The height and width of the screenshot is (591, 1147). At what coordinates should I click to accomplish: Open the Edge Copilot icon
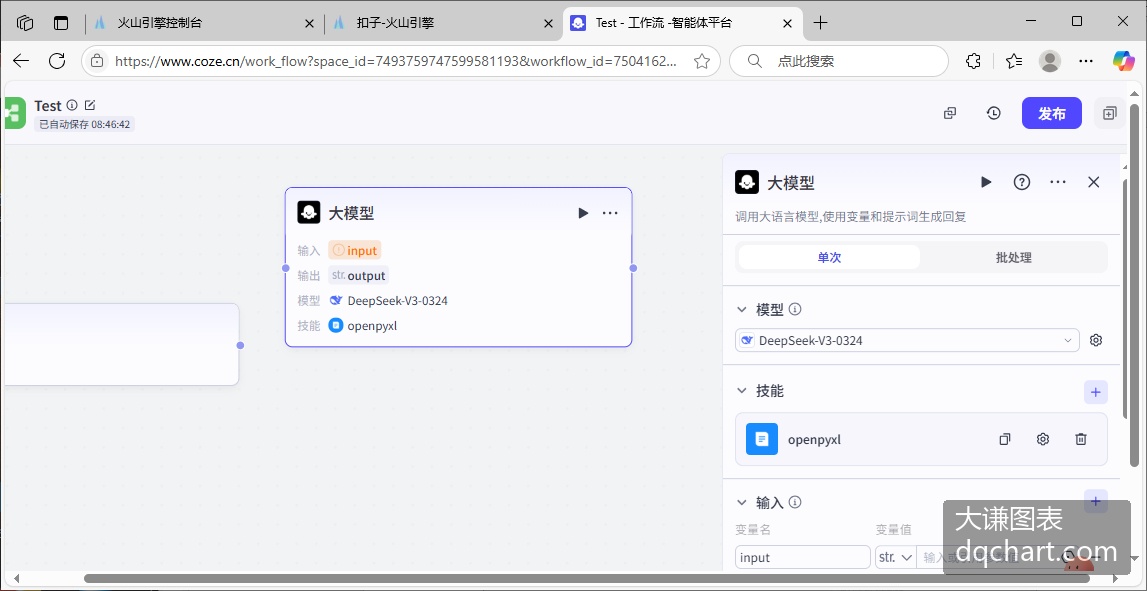[x=1123, y=61]
